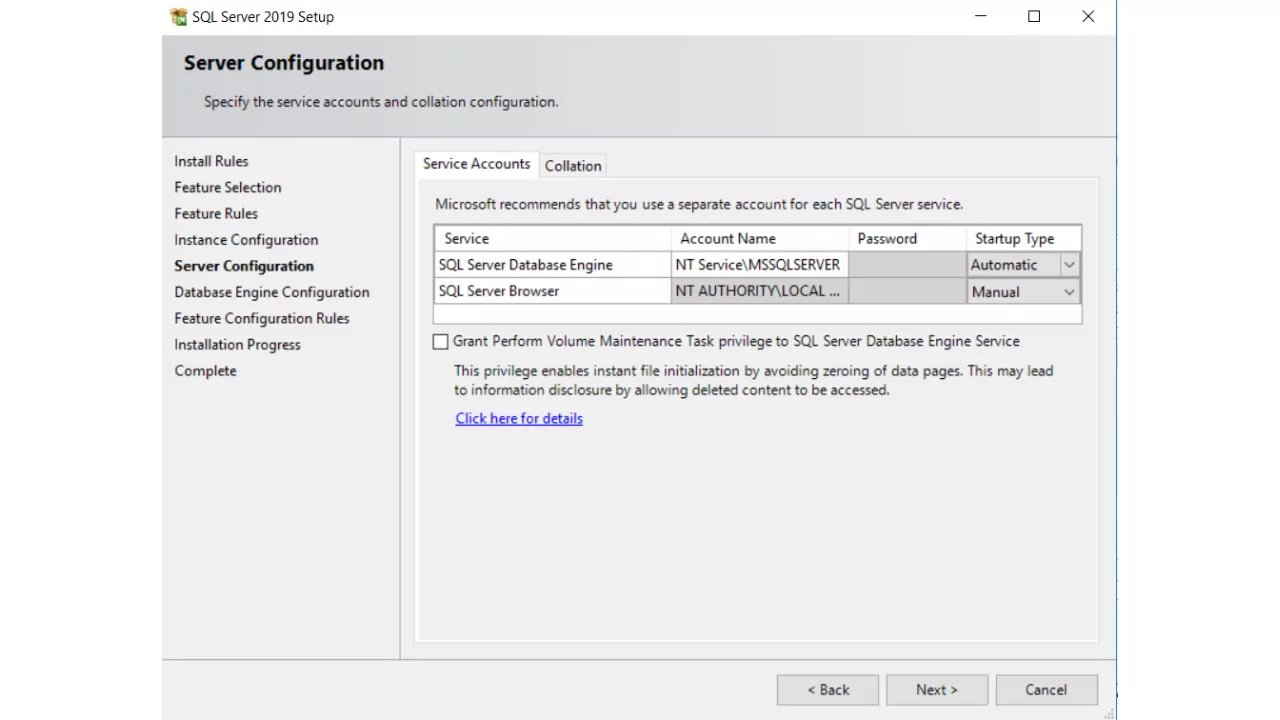Select the NT AUTHORITY\LOCAL account name cell
The height and width of the screenshot is (720, 1280).
click(760, 291)
